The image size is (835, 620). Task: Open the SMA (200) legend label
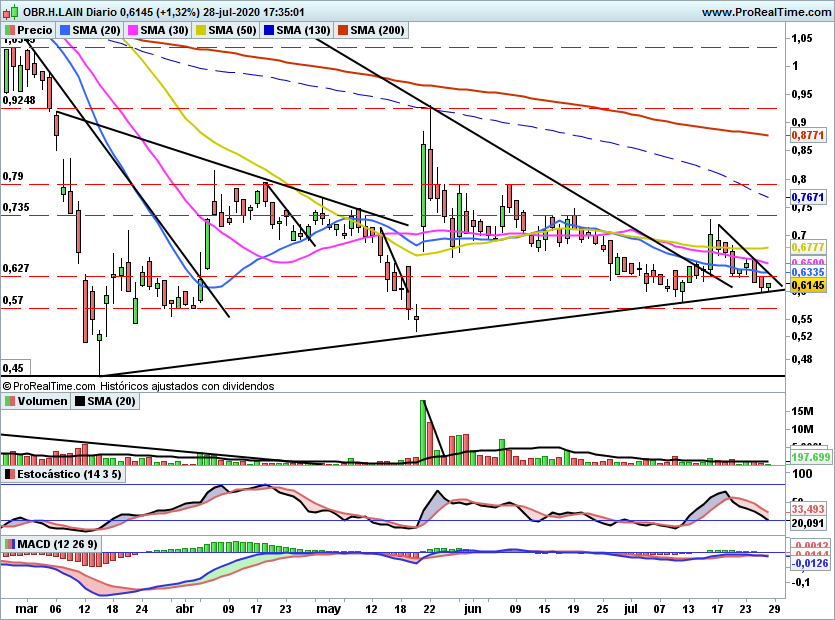point(377,30)
